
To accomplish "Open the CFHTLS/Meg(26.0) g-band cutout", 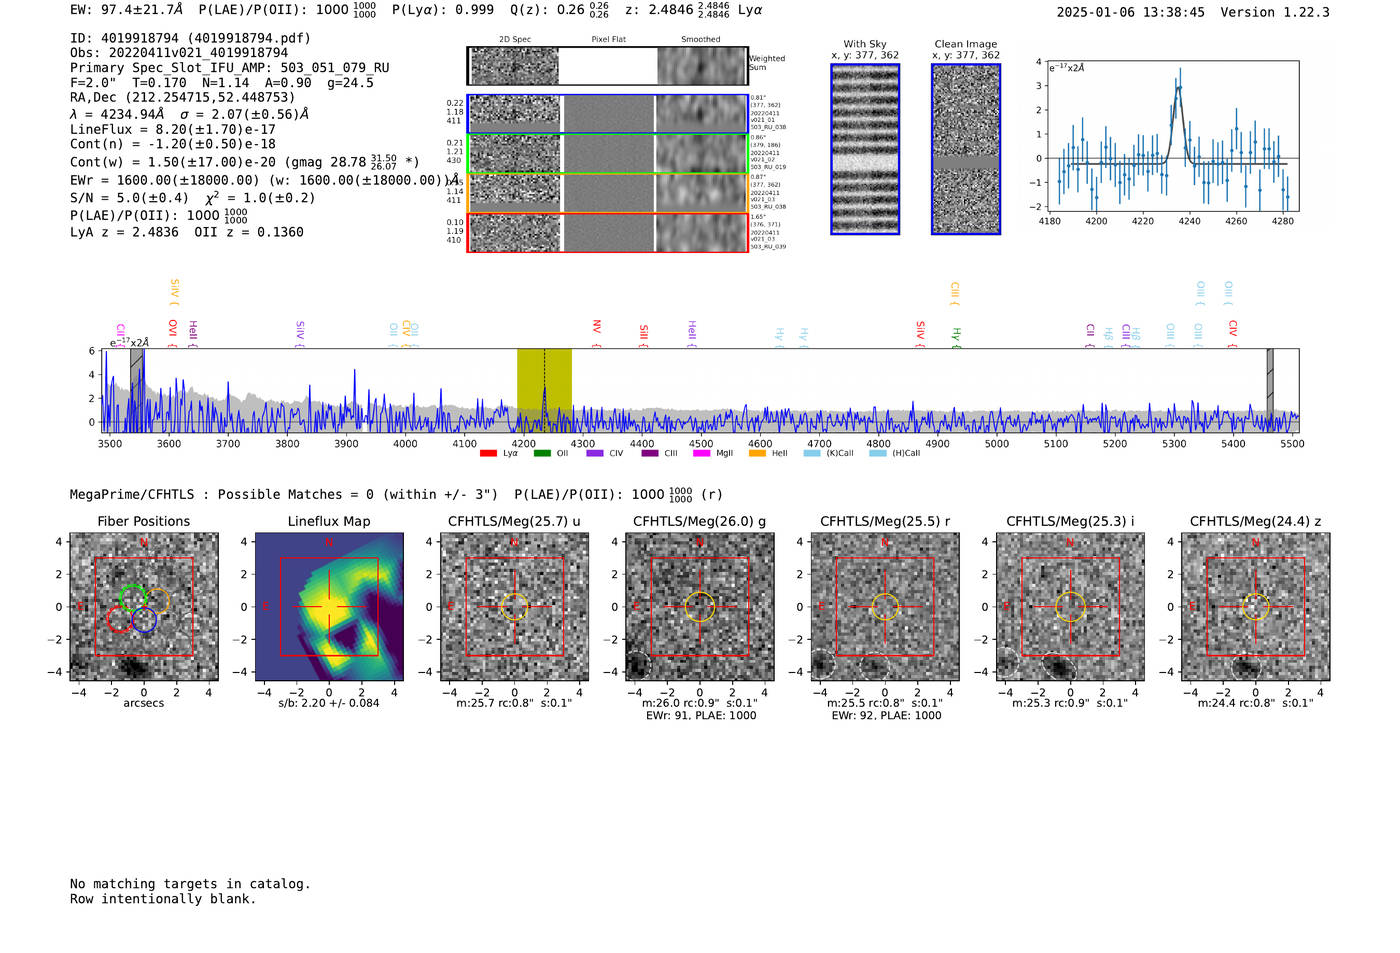I will click(x=700, y=607).
